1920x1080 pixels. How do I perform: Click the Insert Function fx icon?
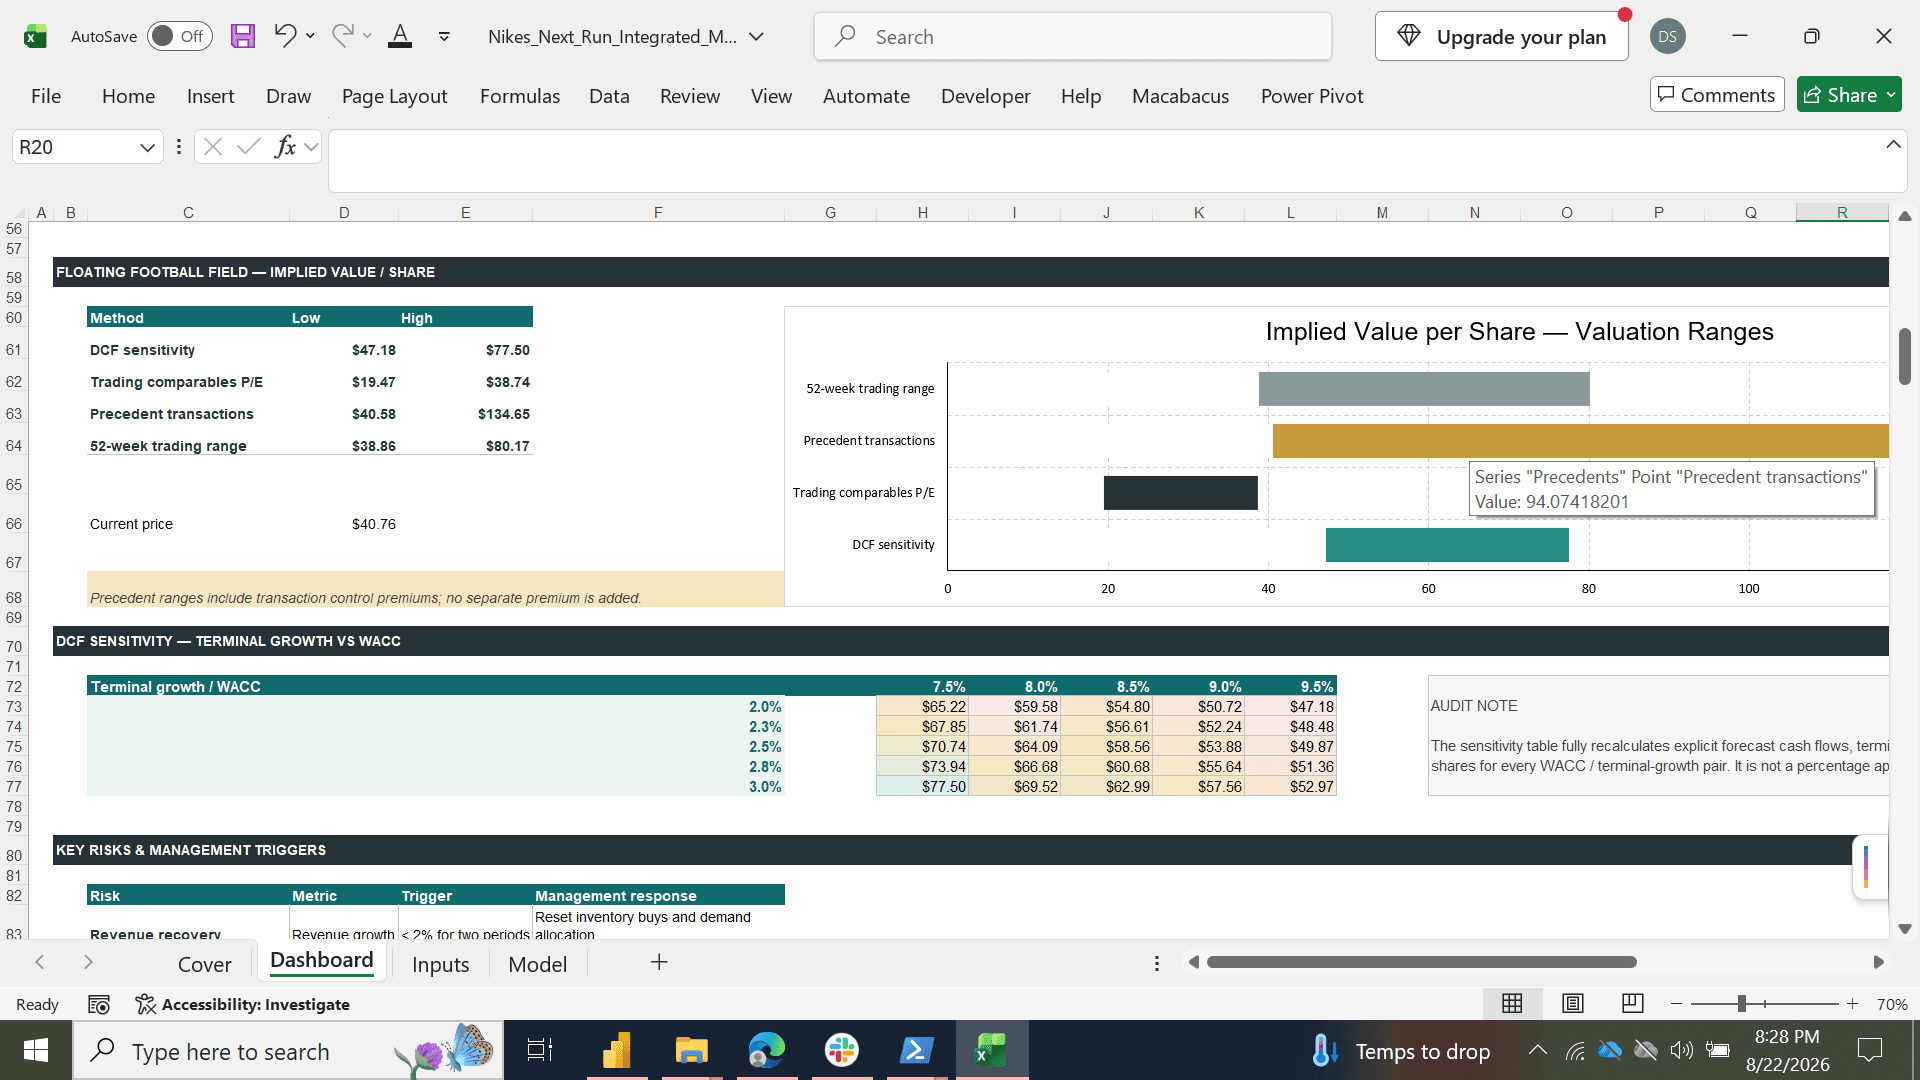[285, 148]
